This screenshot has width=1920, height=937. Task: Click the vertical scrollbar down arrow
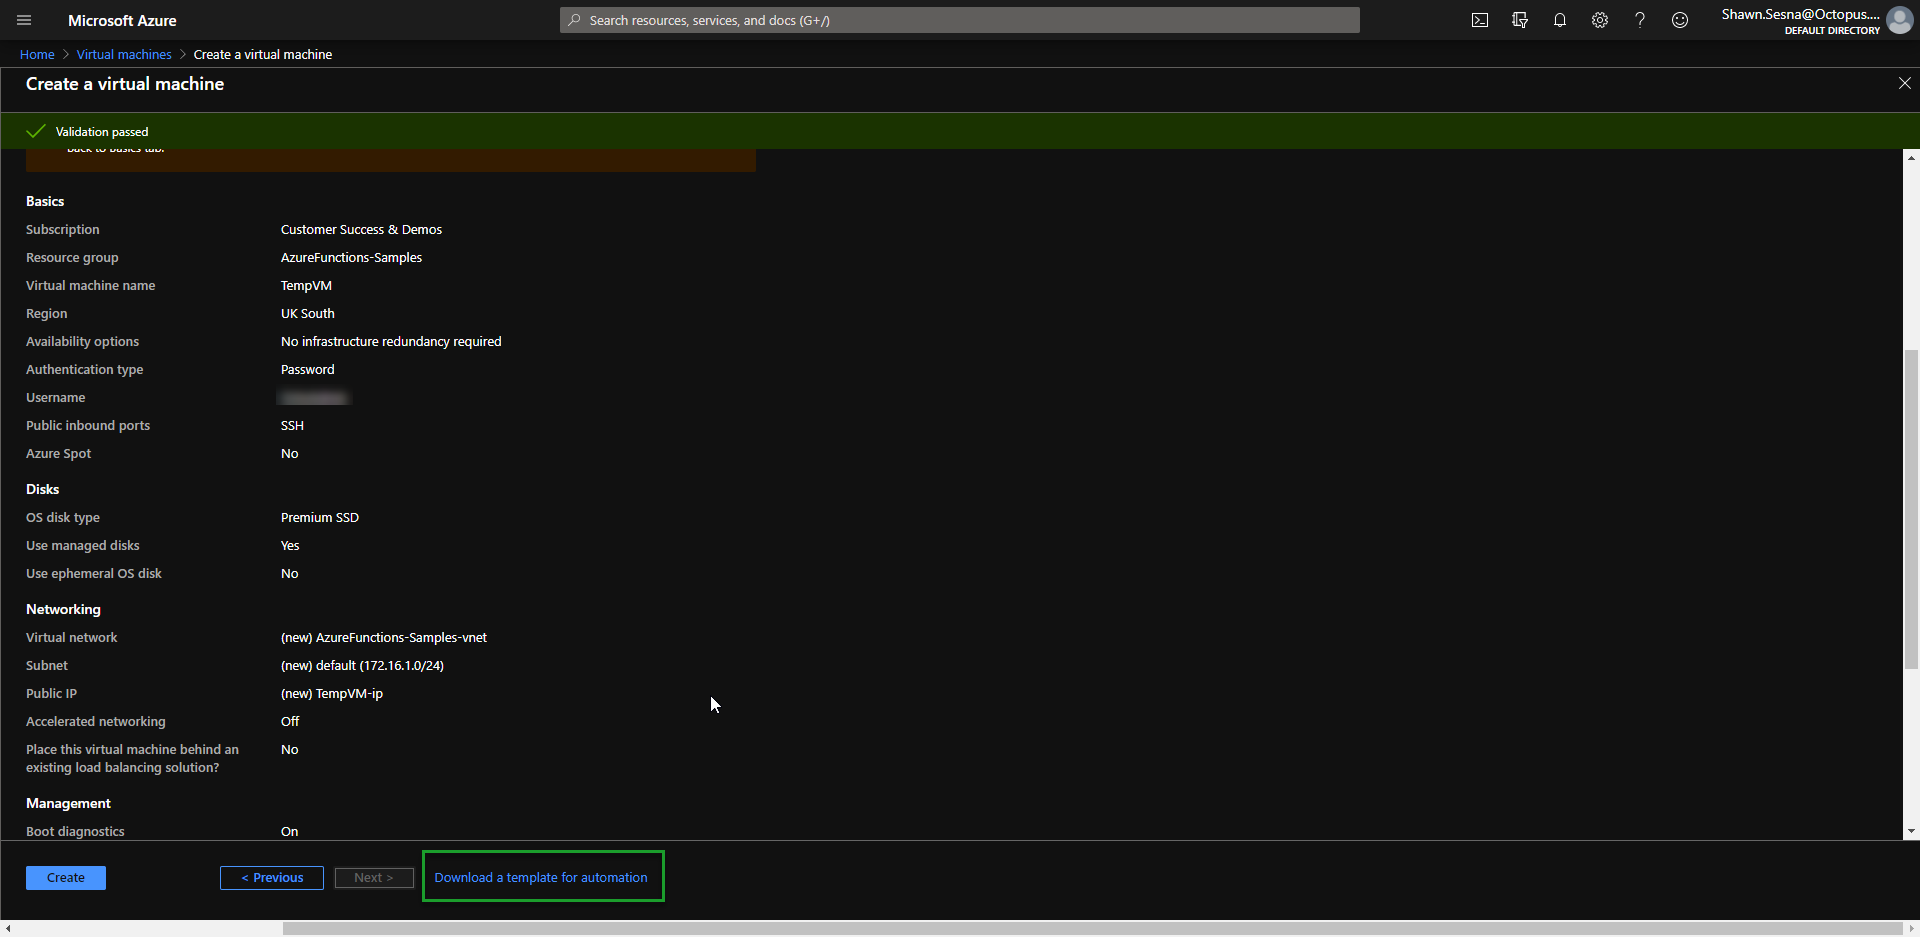pyautogui.click(x=1911, y=831)
